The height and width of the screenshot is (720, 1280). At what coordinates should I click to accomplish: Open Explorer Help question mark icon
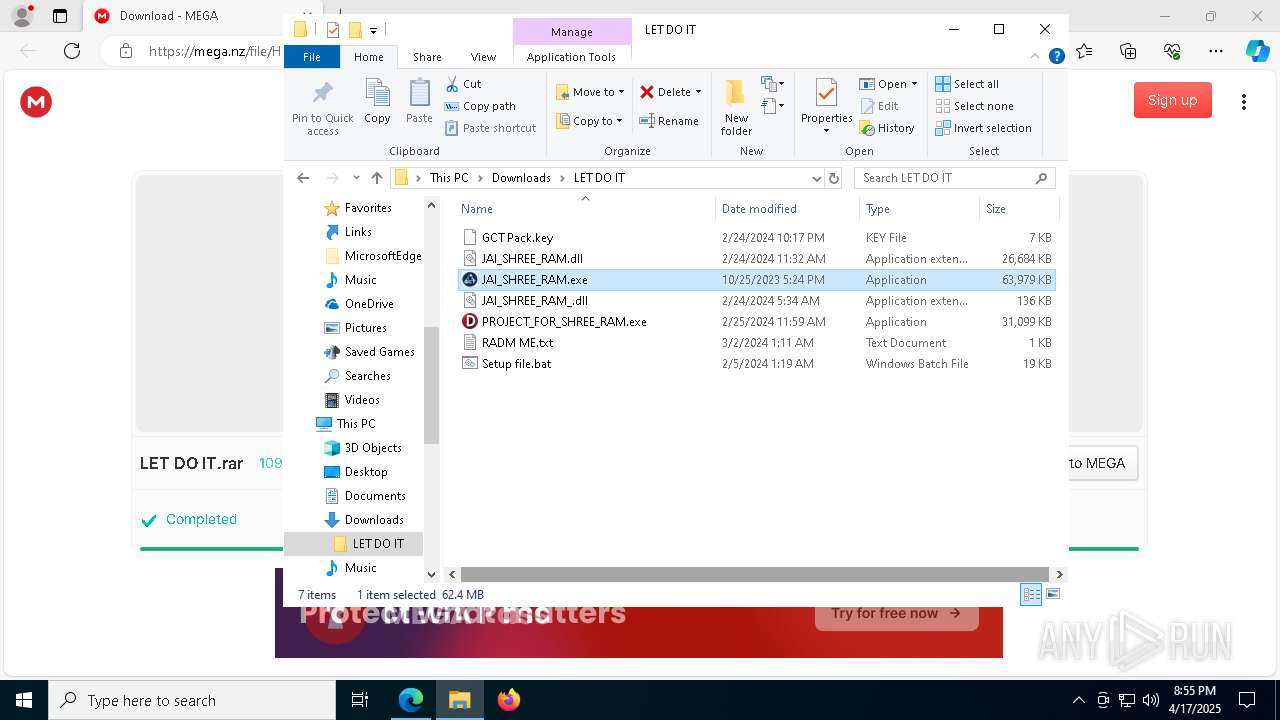1056,57
